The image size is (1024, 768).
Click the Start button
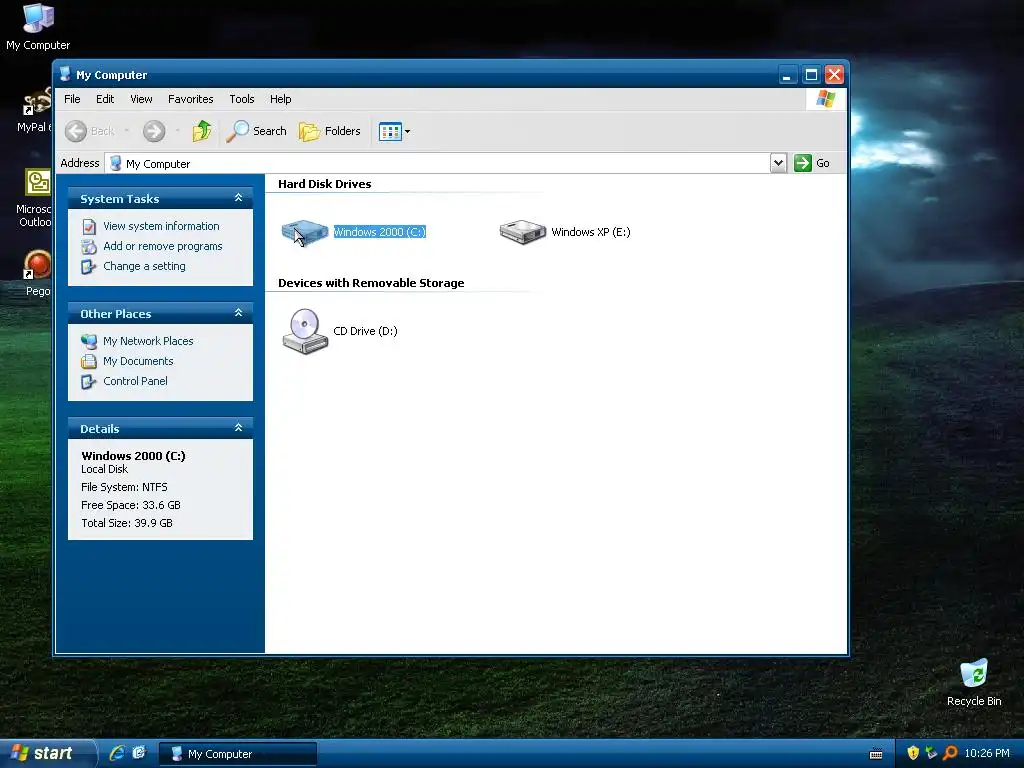pyautogui.click(x=47, y=754)
